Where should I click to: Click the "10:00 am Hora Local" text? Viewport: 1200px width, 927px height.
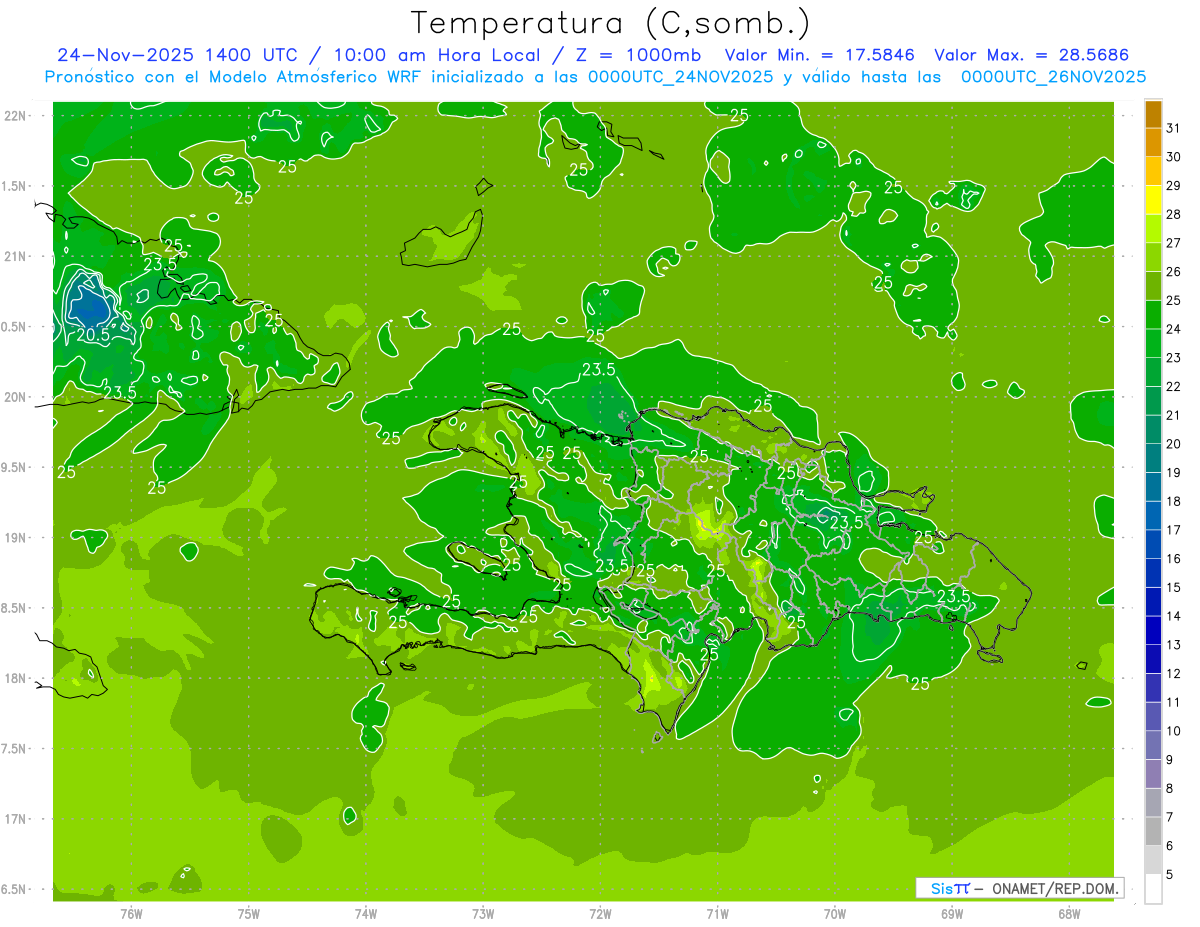tap(438, 55)
